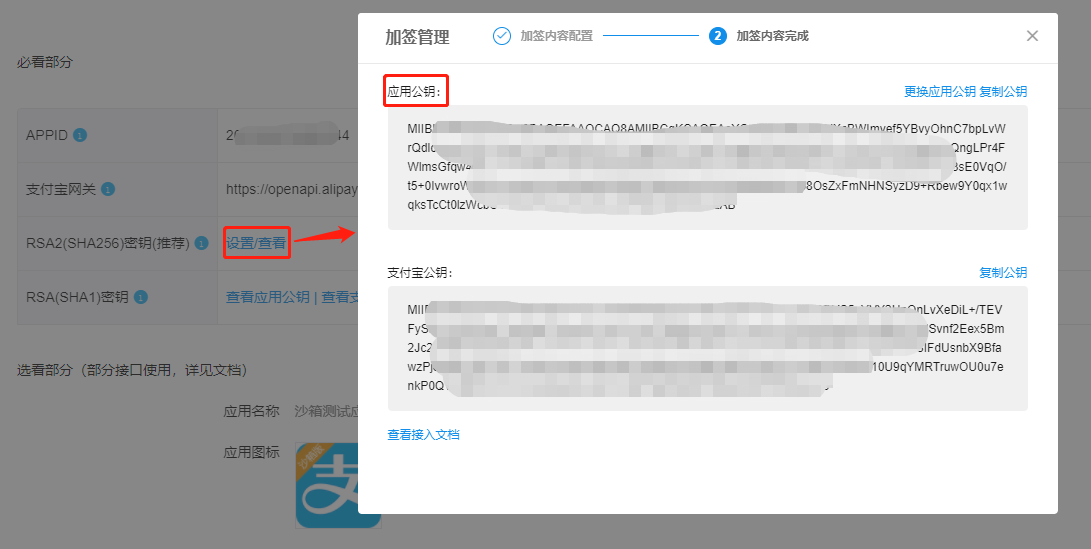Copy the application public key (应用公钥)
This screenshot has width=1091, height=549.
(x=1003, y=91)
